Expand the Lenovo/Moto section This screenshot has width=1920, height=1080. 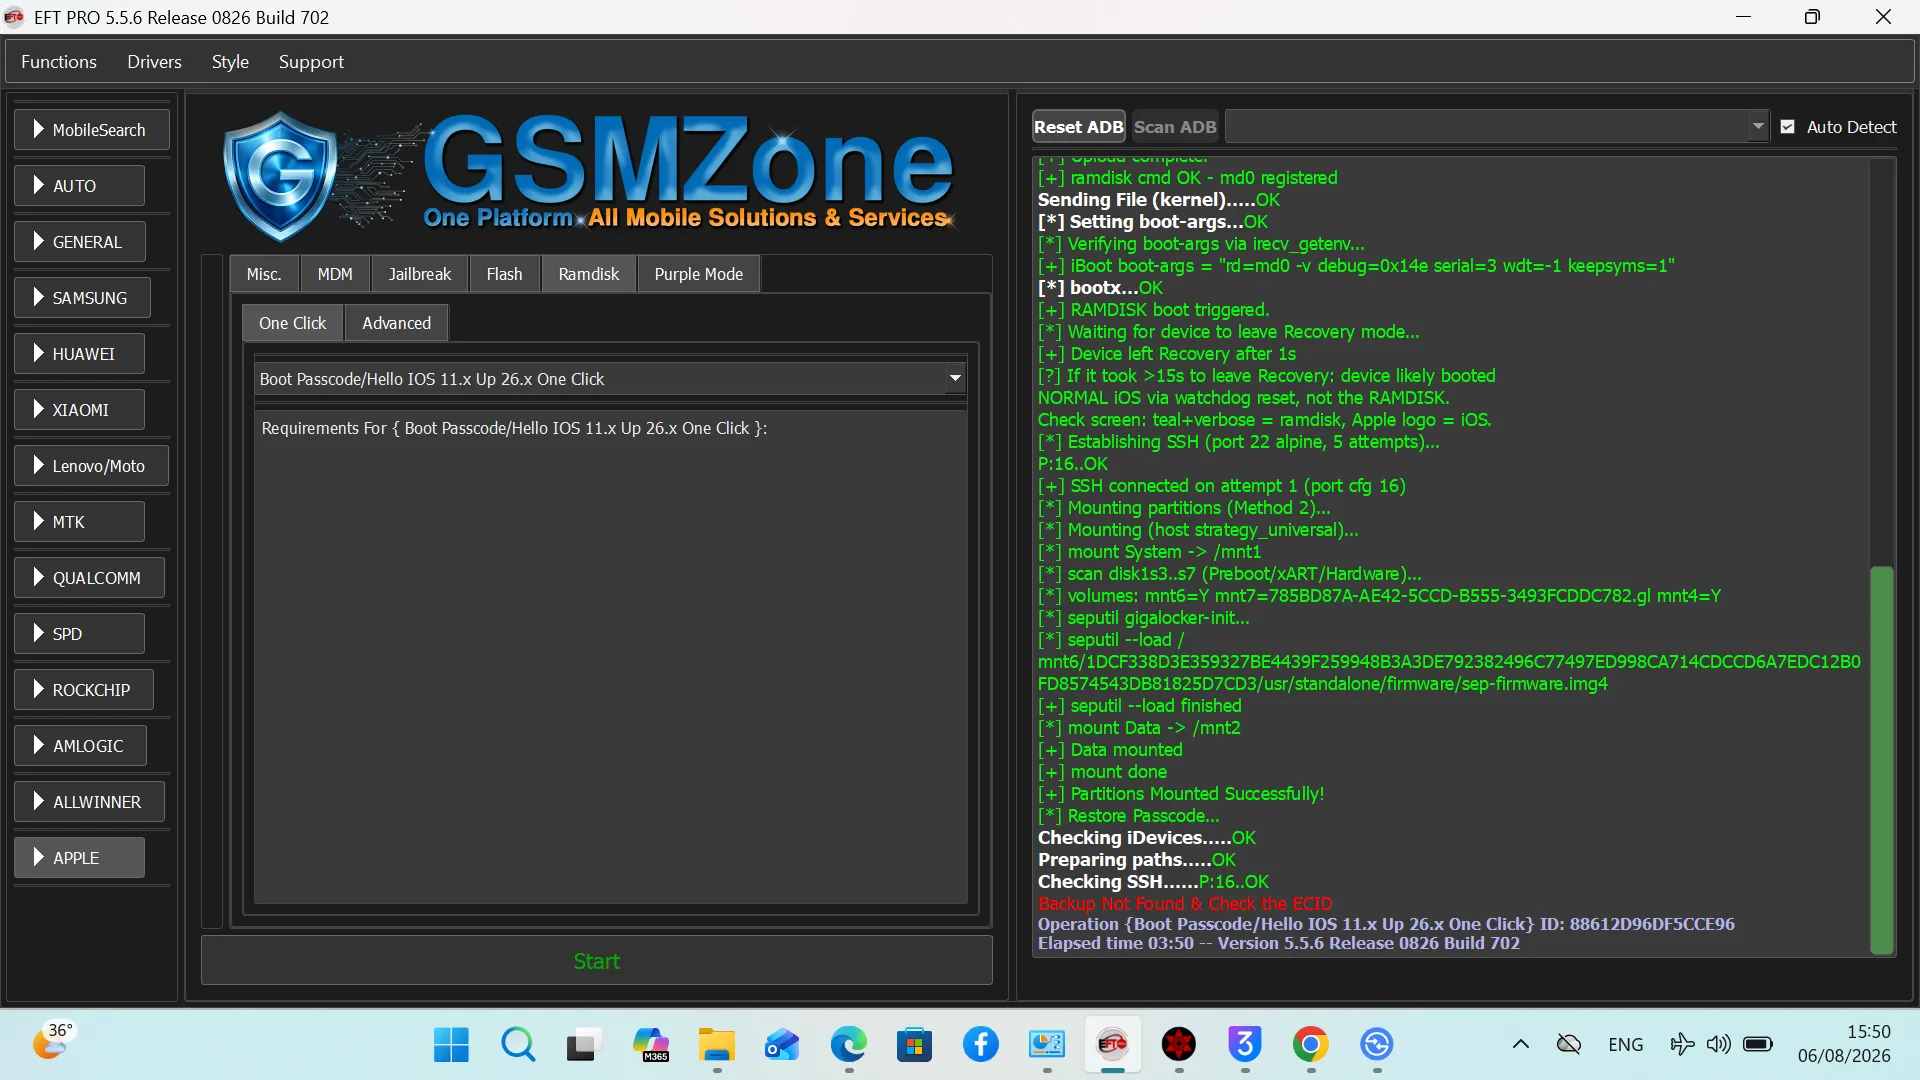click(x=91, y=466)
